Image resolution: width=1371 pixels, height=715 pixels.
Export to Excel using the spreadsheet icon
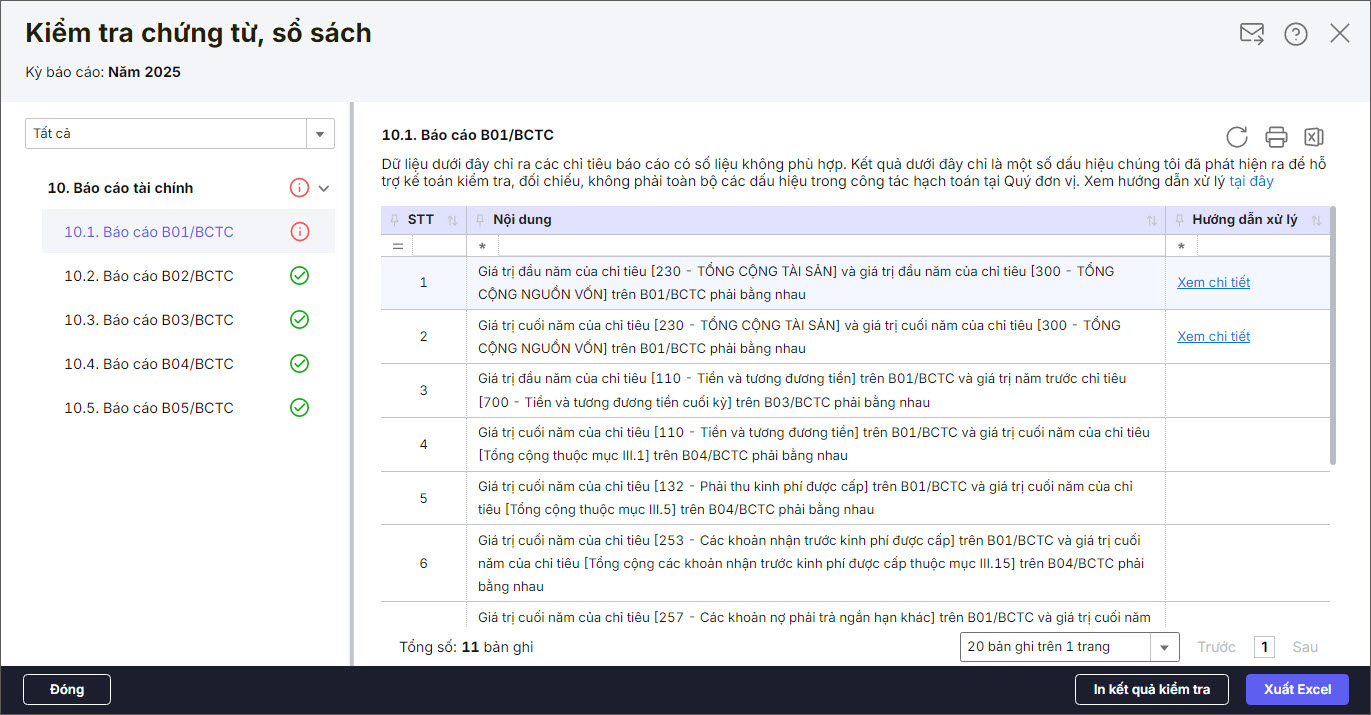[x=1314, y=137]
